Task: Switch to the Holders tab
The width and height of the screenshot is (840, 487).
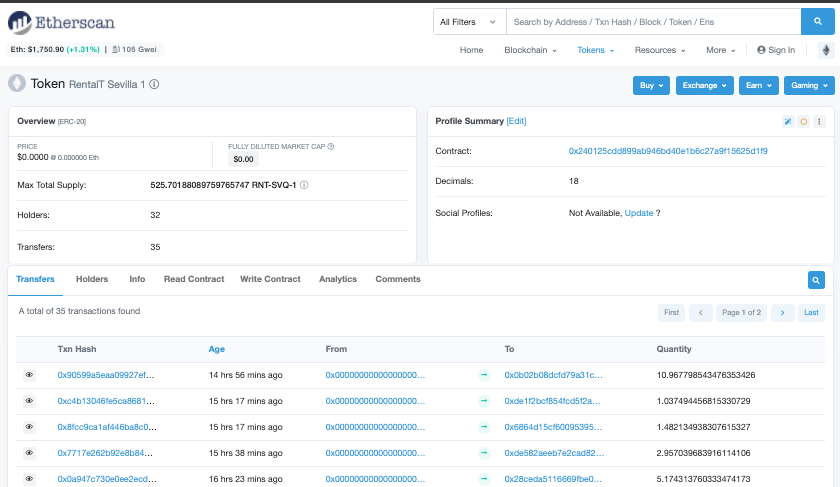Action: tap(92, 279)
